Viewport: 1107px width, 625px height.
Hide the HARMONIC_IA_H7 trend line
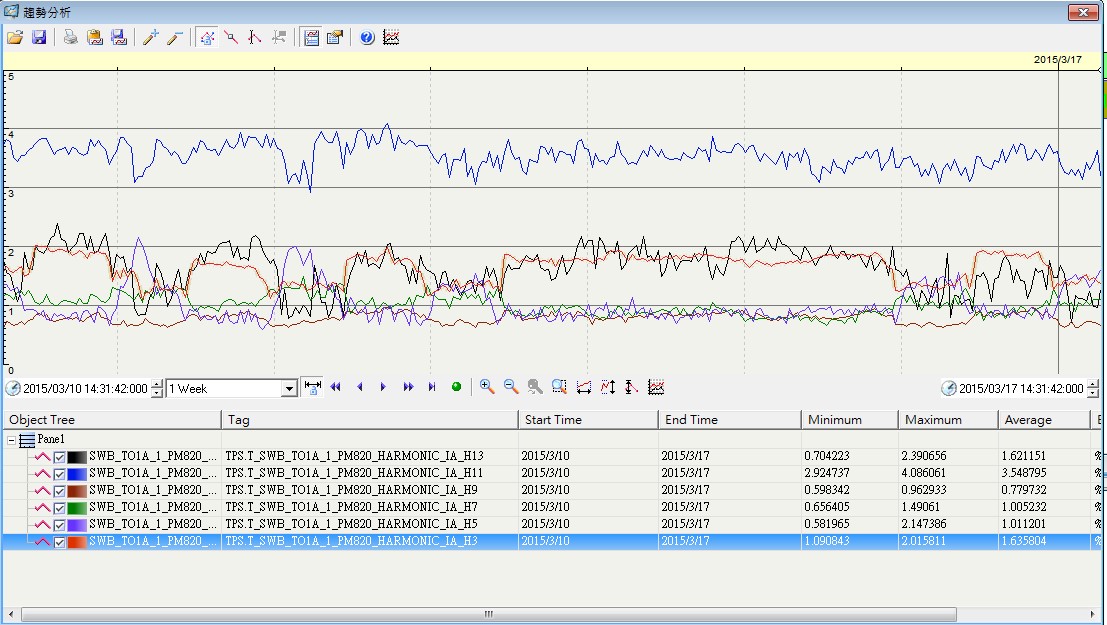point(60,507)
